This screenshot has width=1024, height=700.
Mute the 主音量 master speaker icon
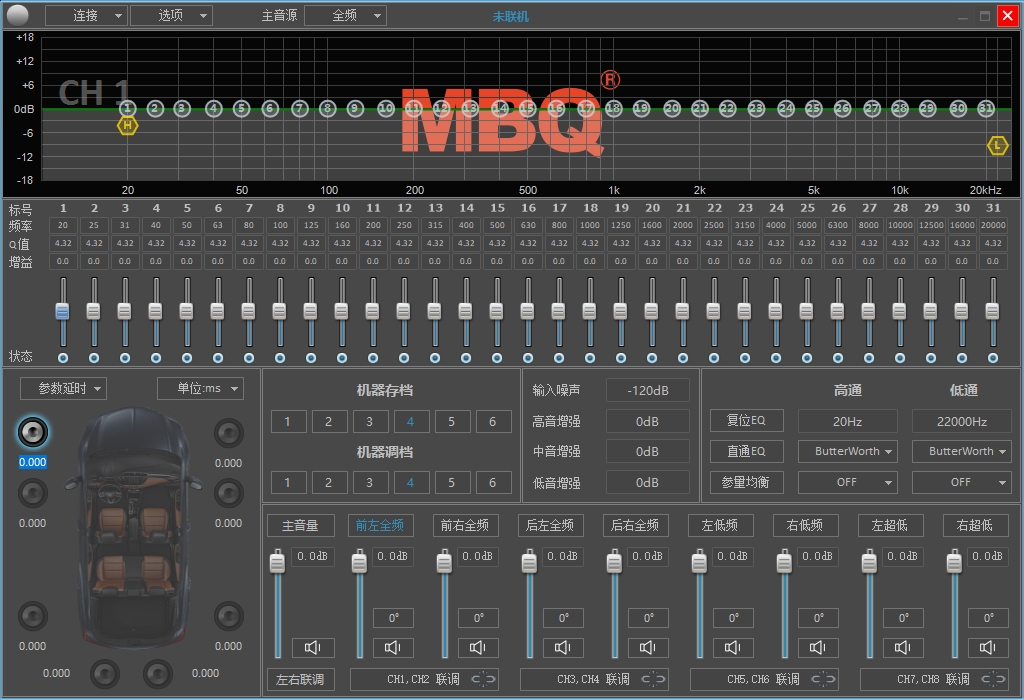coord(313,647)
